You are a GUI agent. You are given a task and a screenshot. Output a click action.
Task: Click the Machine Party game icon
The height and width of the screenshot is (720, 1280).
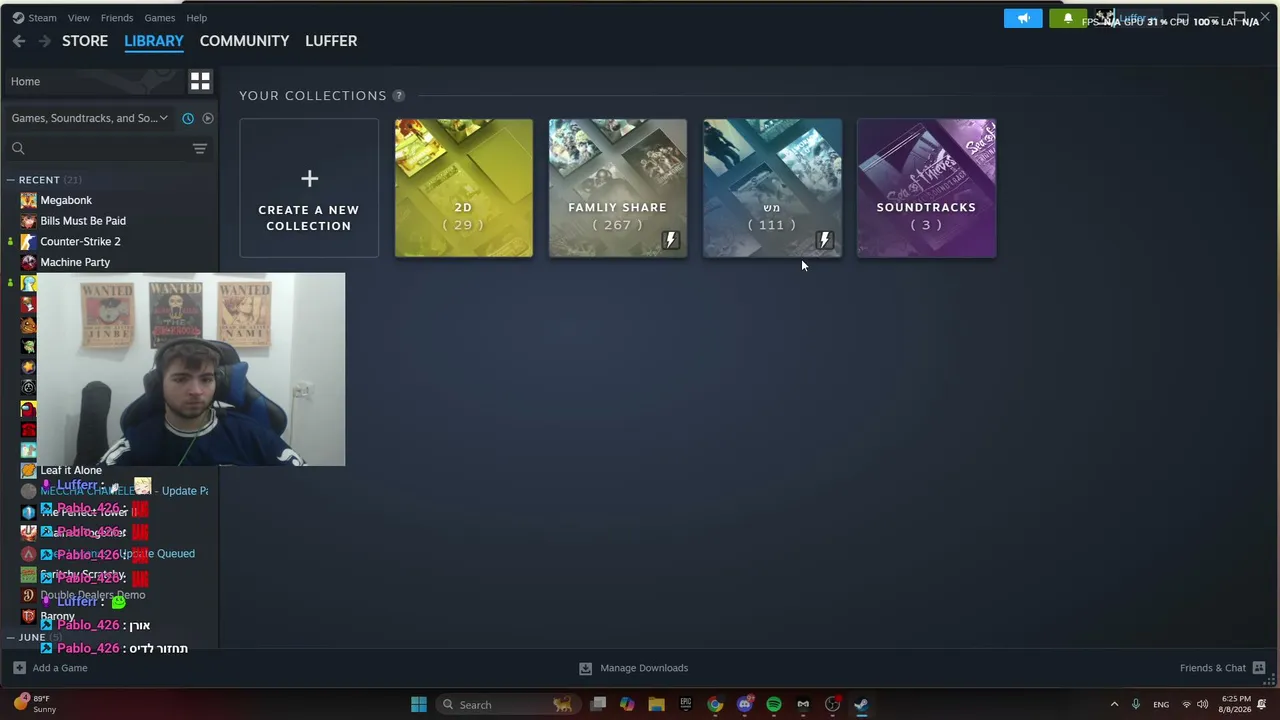coord(28,262)
